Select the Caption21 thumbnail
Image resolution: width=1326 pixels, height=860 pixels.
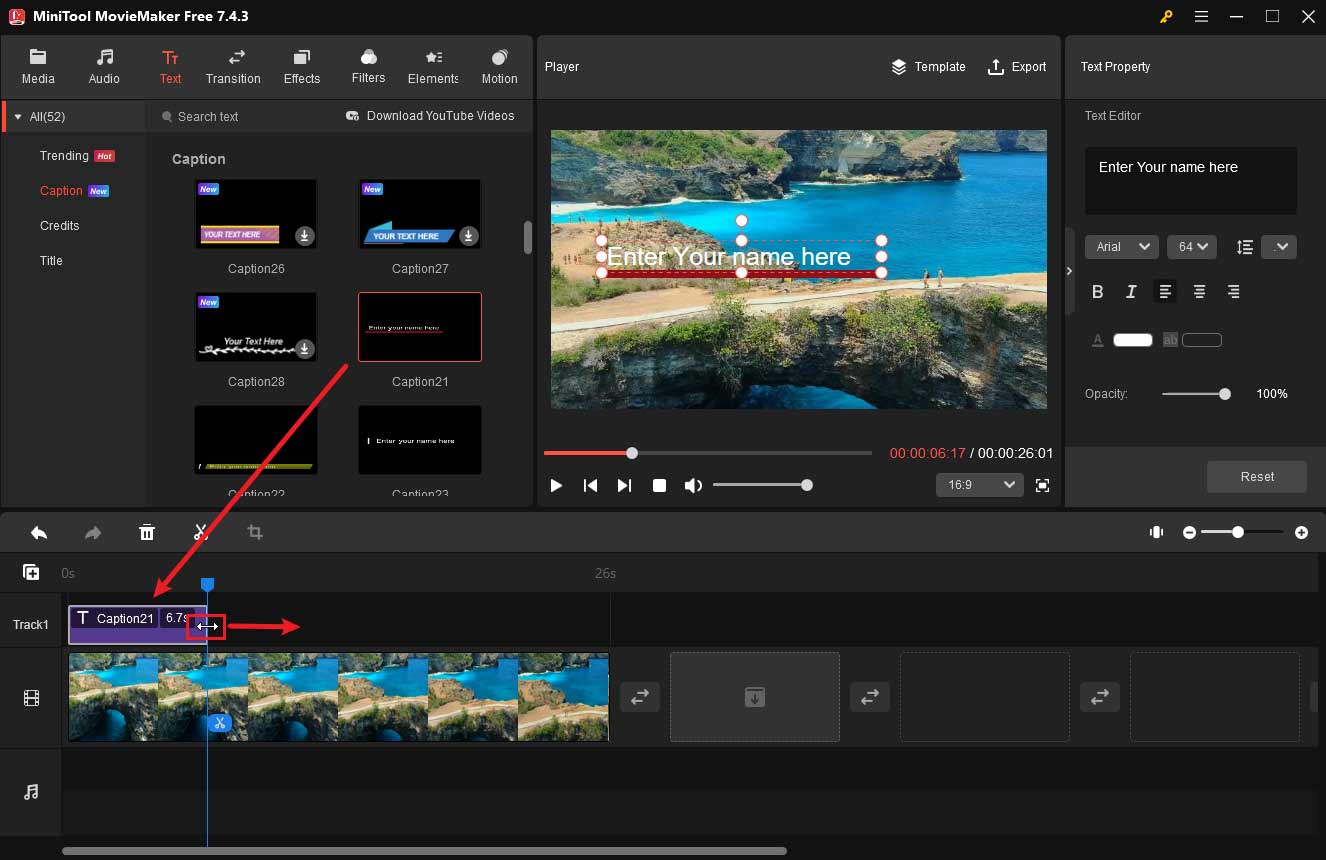click(x=420, y=327)
